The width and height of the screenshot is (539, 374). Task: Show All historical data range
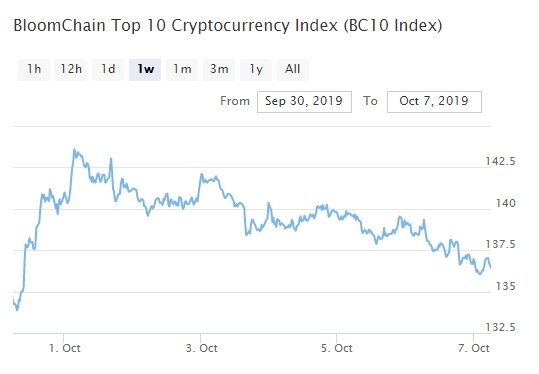click(293, 69)
